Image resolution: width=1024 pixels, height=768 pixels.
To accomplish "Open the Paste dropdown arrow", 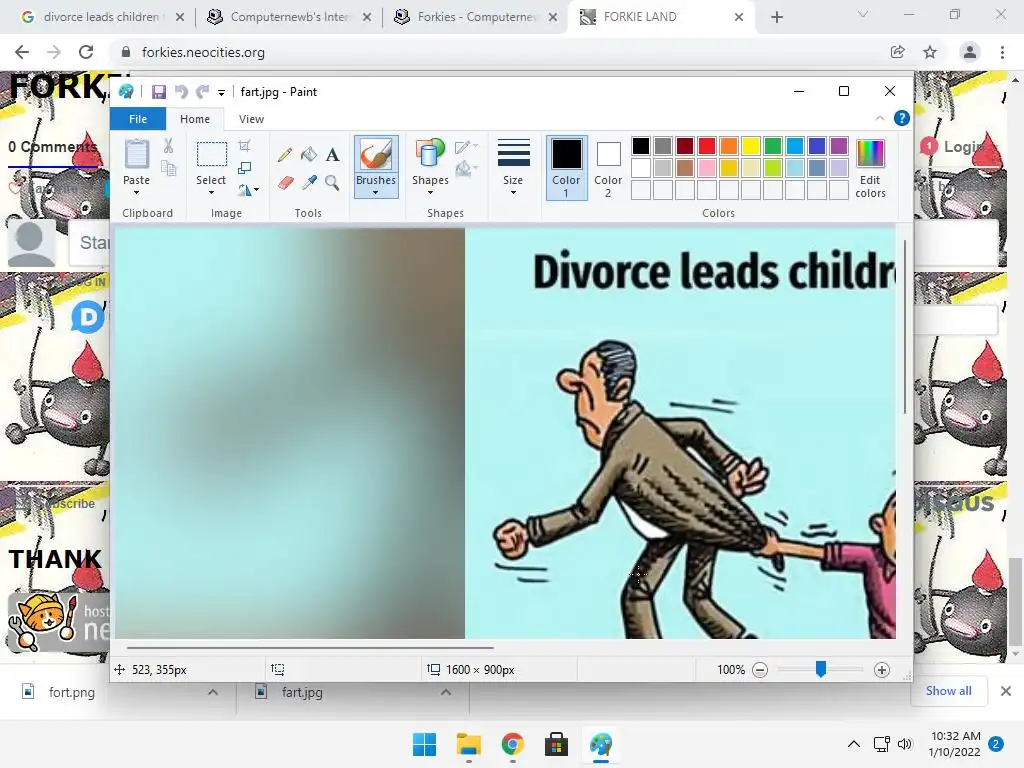I will [136, 193].
